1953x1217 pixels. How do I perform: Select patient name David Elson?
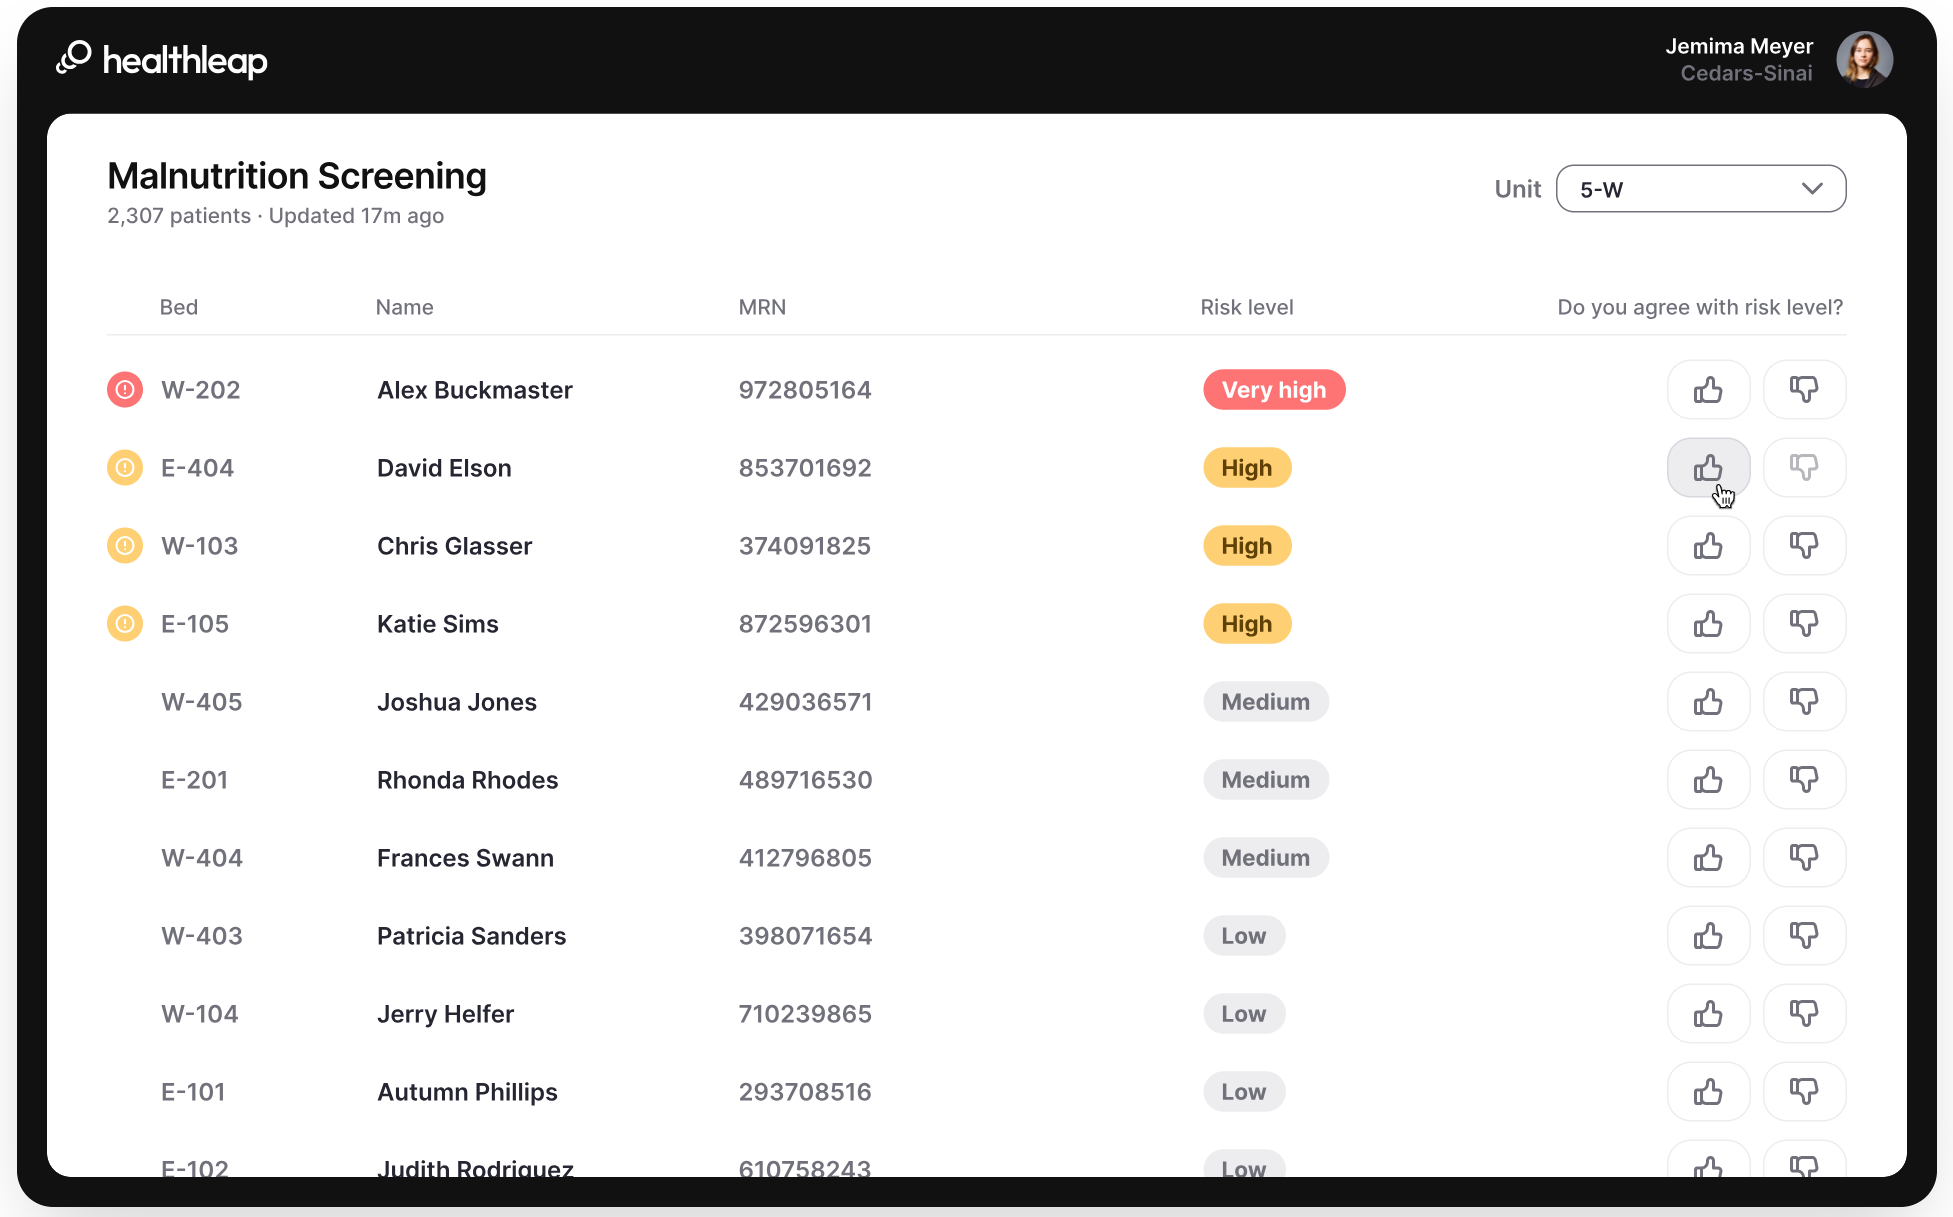(444, 467)
